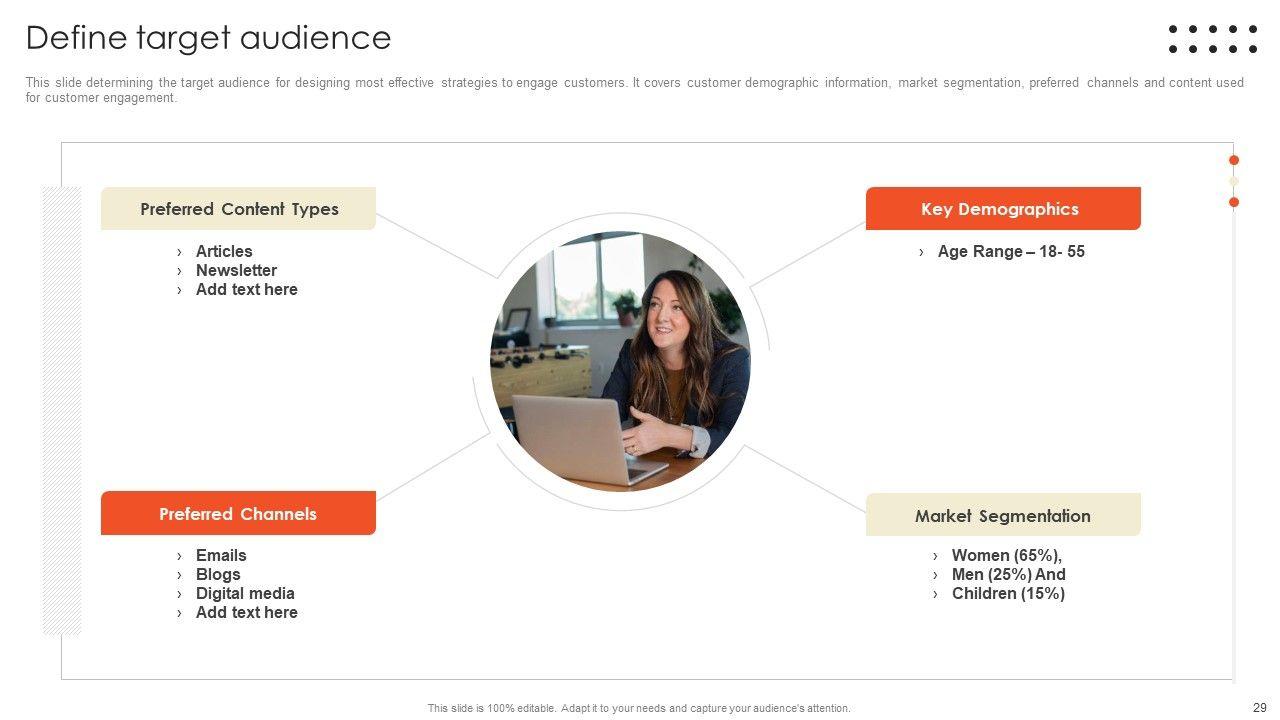Viewport: 1280px width, 720px height.
Task: Select the Preferred Content Types header box
Action: [x=238, y=209]
